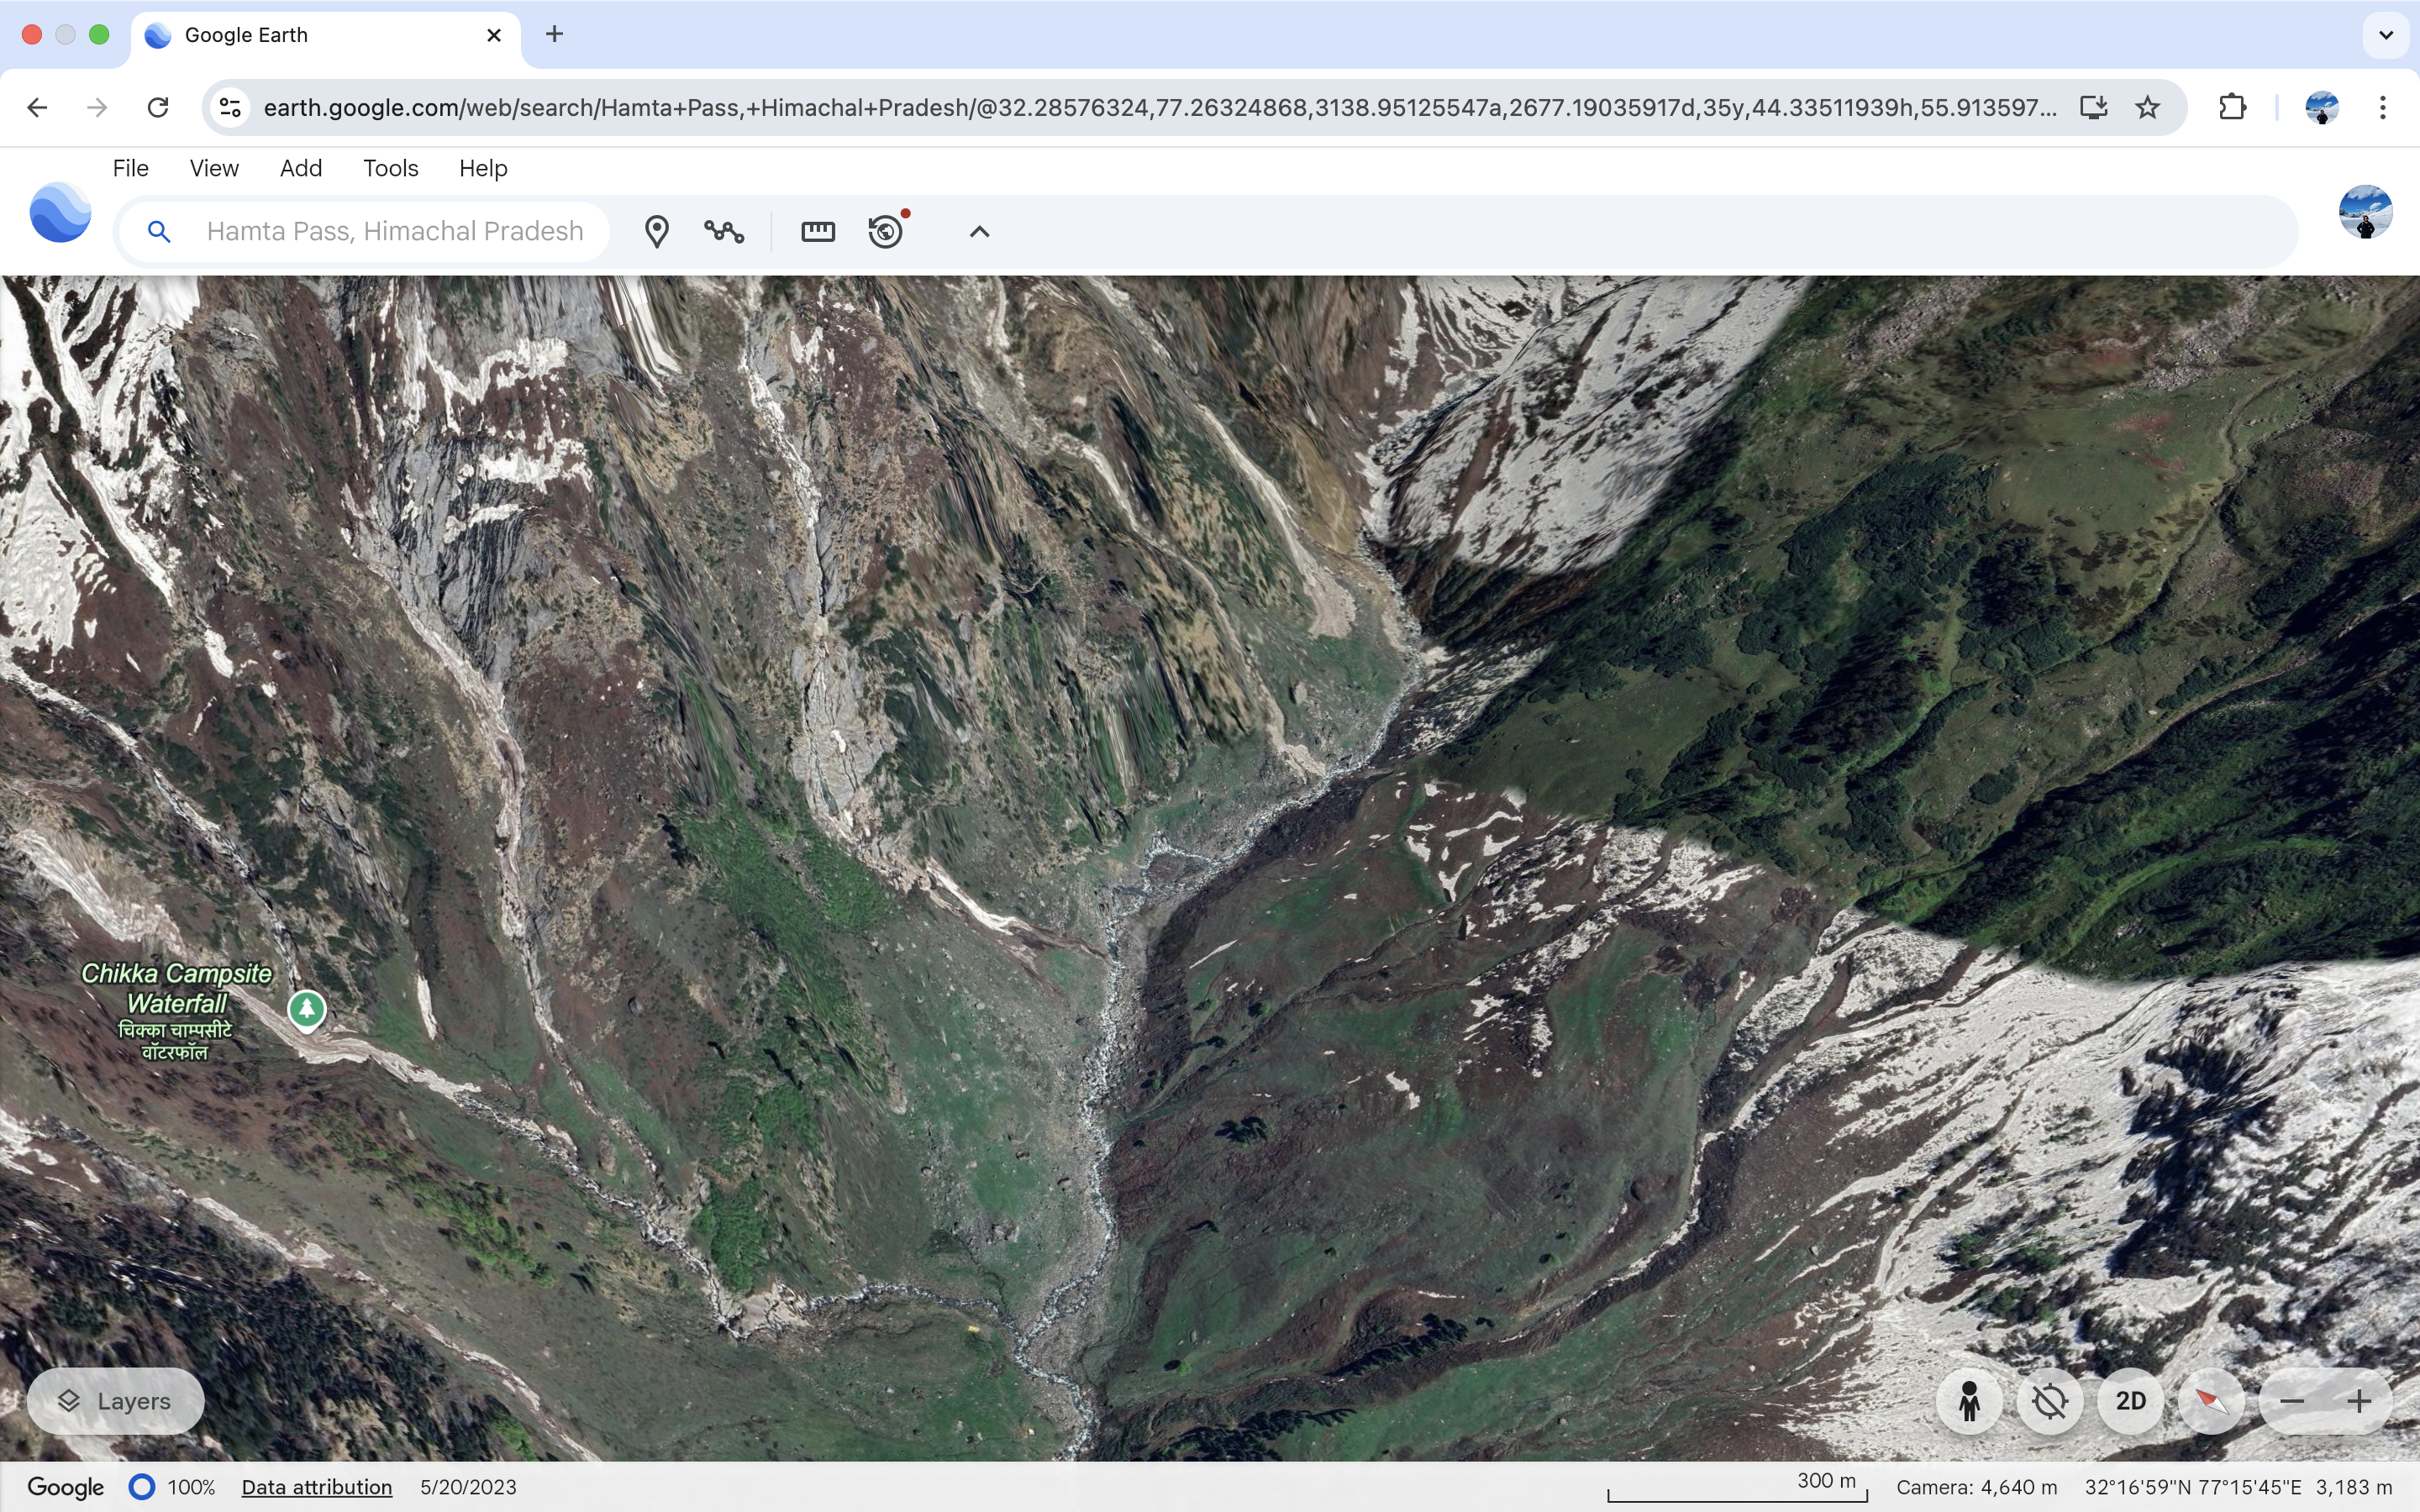Click the Chikka Campsite Waterfall label

176,1011
